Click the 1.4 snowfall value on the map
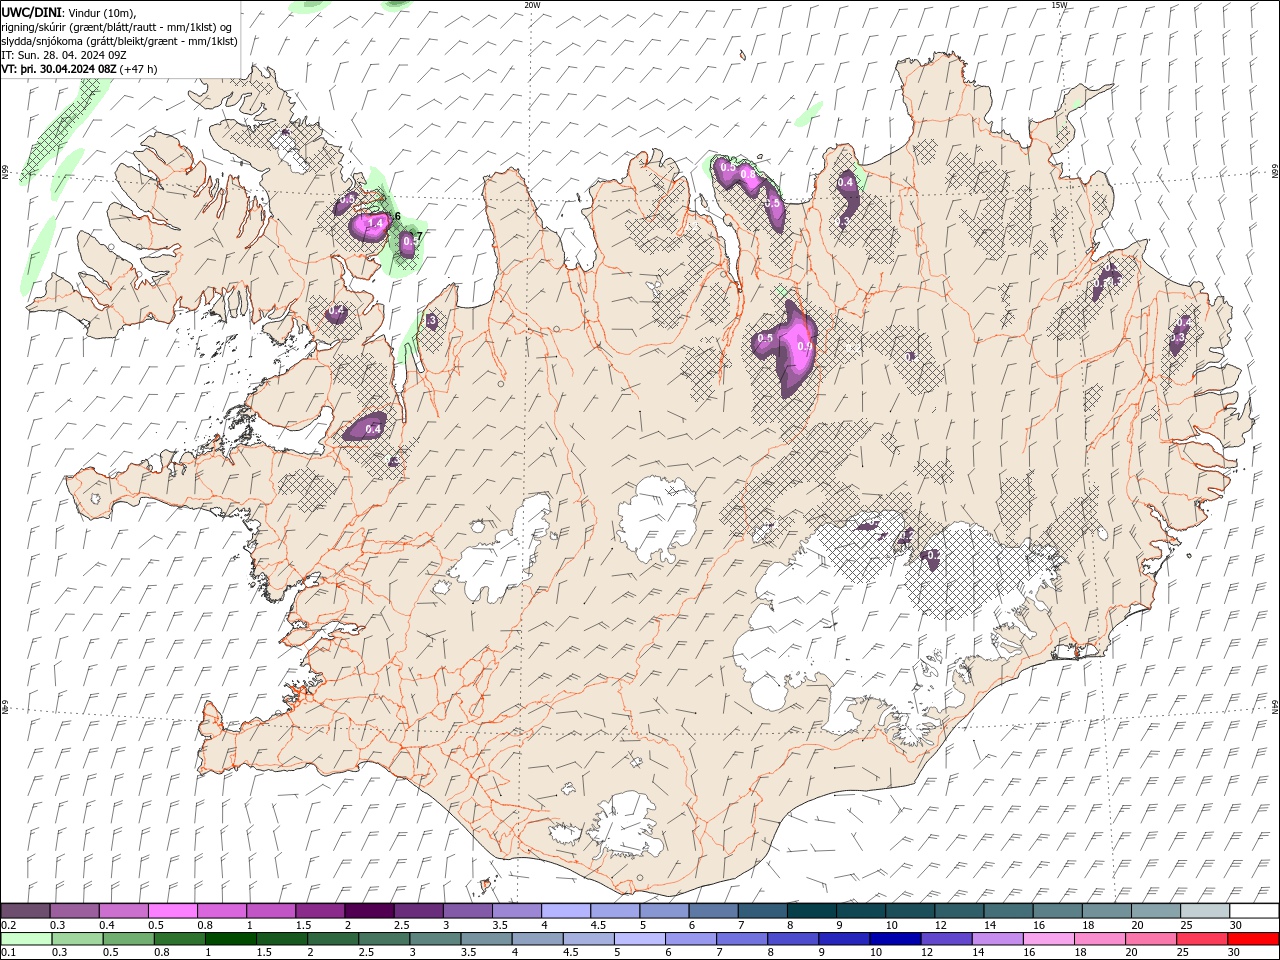 pos(376,223)
